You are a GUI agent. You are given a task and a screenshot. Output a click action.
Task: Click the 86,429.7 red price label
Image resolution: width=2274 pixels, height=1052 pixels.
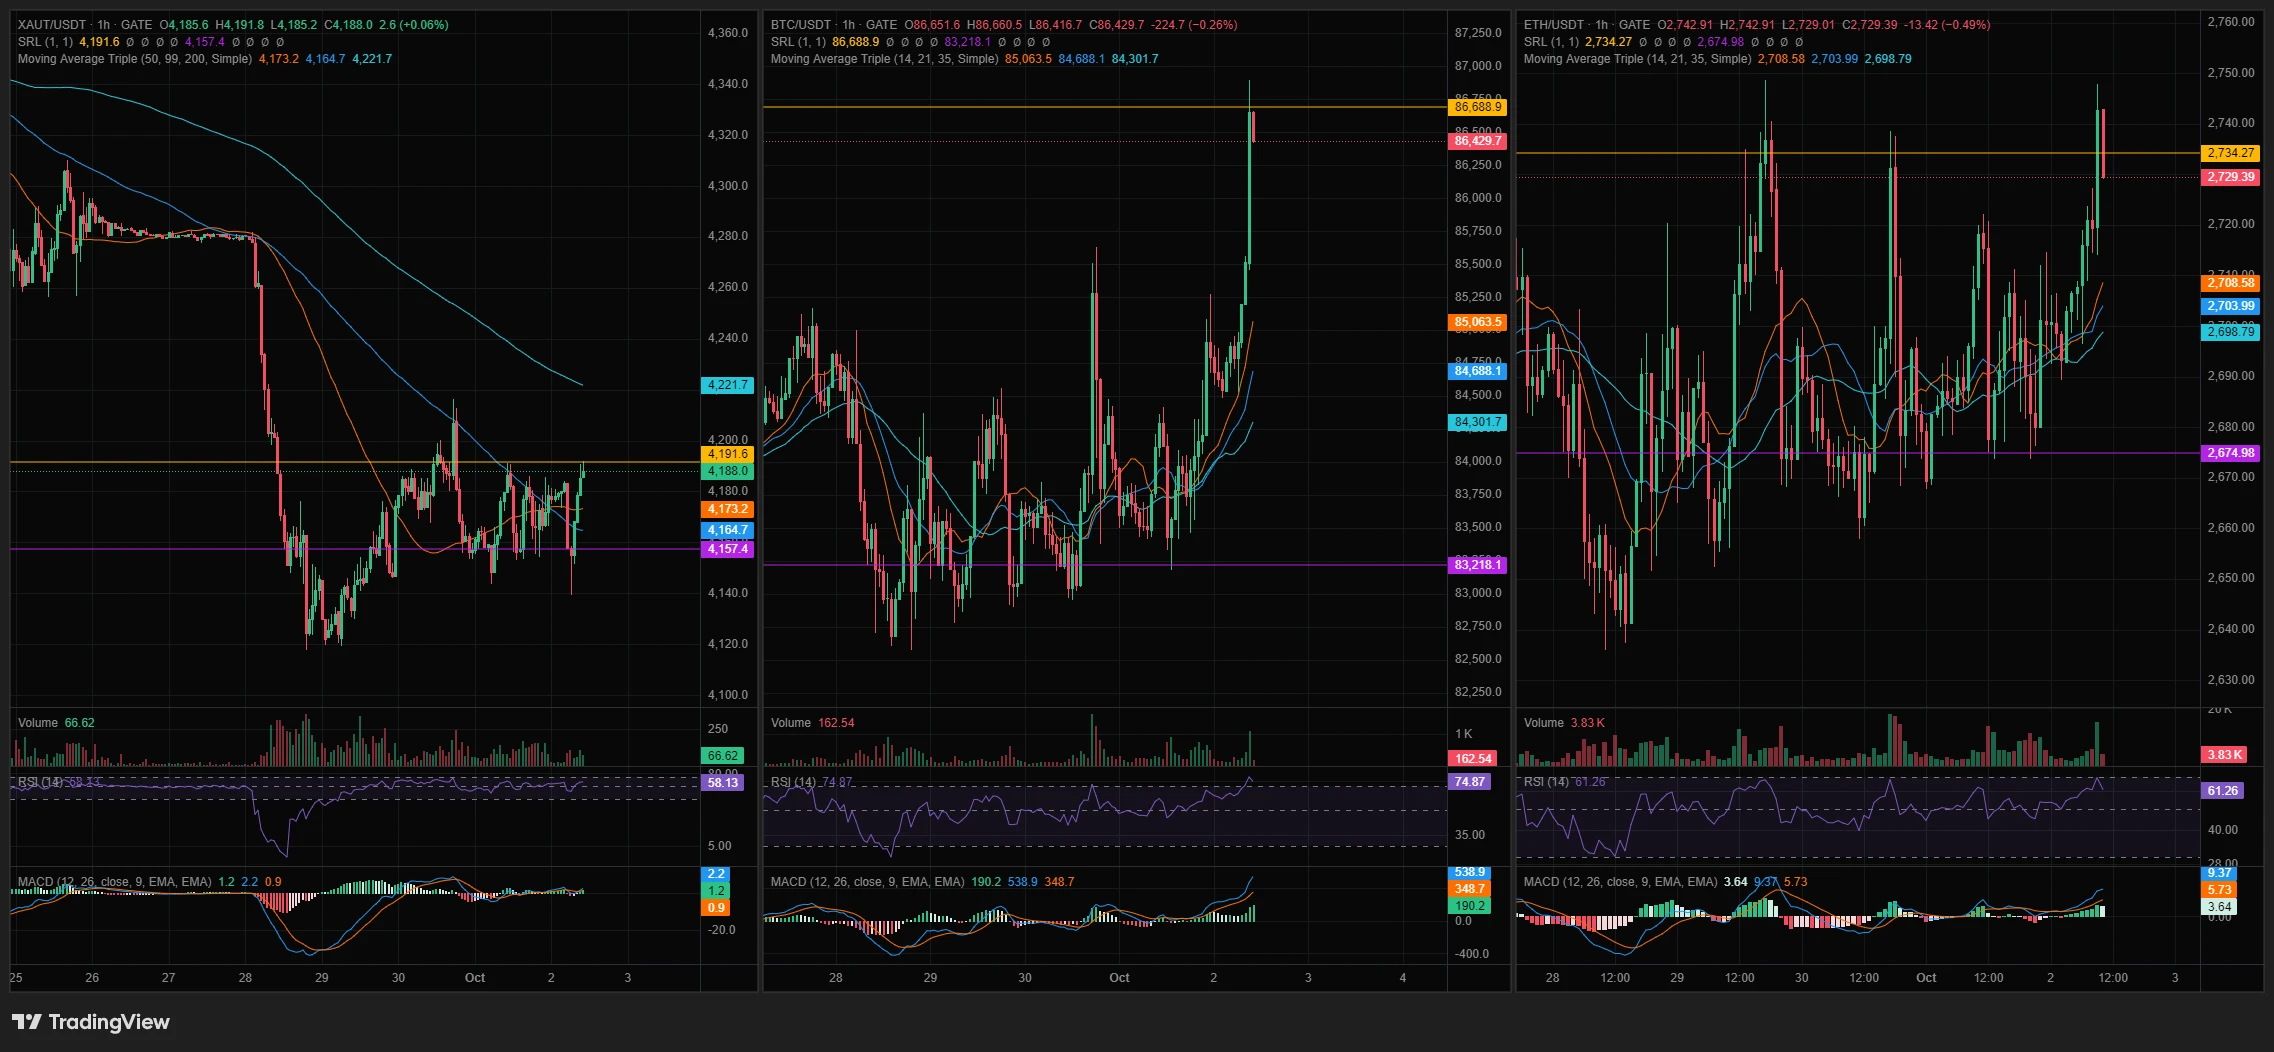1477,141
